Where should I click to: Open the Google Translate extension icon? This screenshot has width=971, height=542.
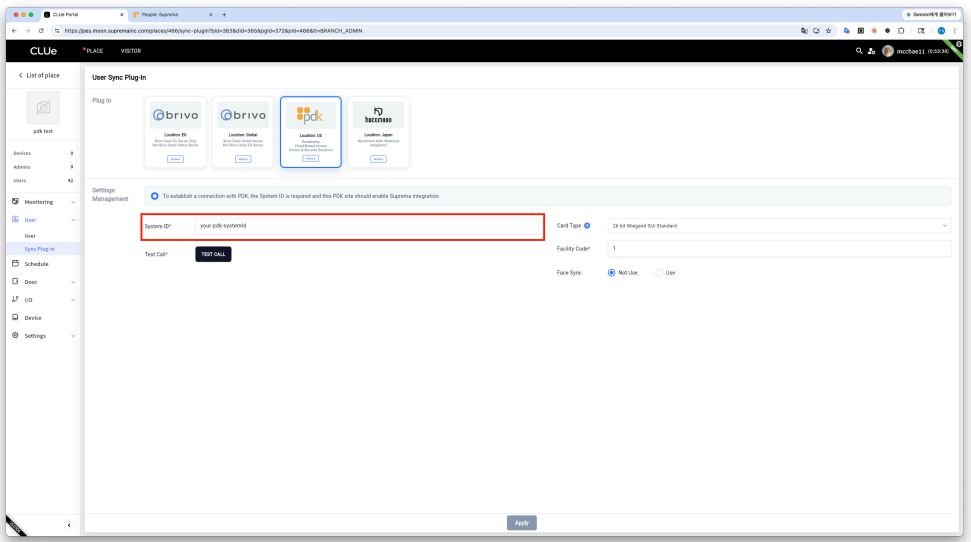[x=847, y=30]
